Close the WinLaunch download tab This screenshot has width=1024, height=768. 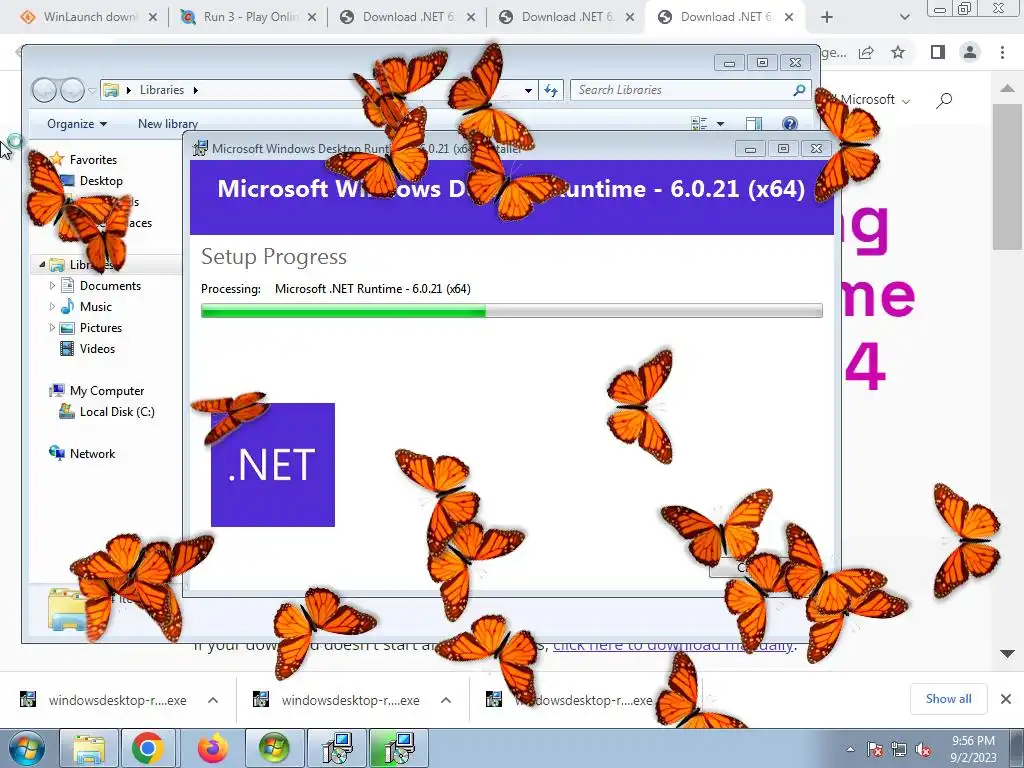click(x=153, y=18)
